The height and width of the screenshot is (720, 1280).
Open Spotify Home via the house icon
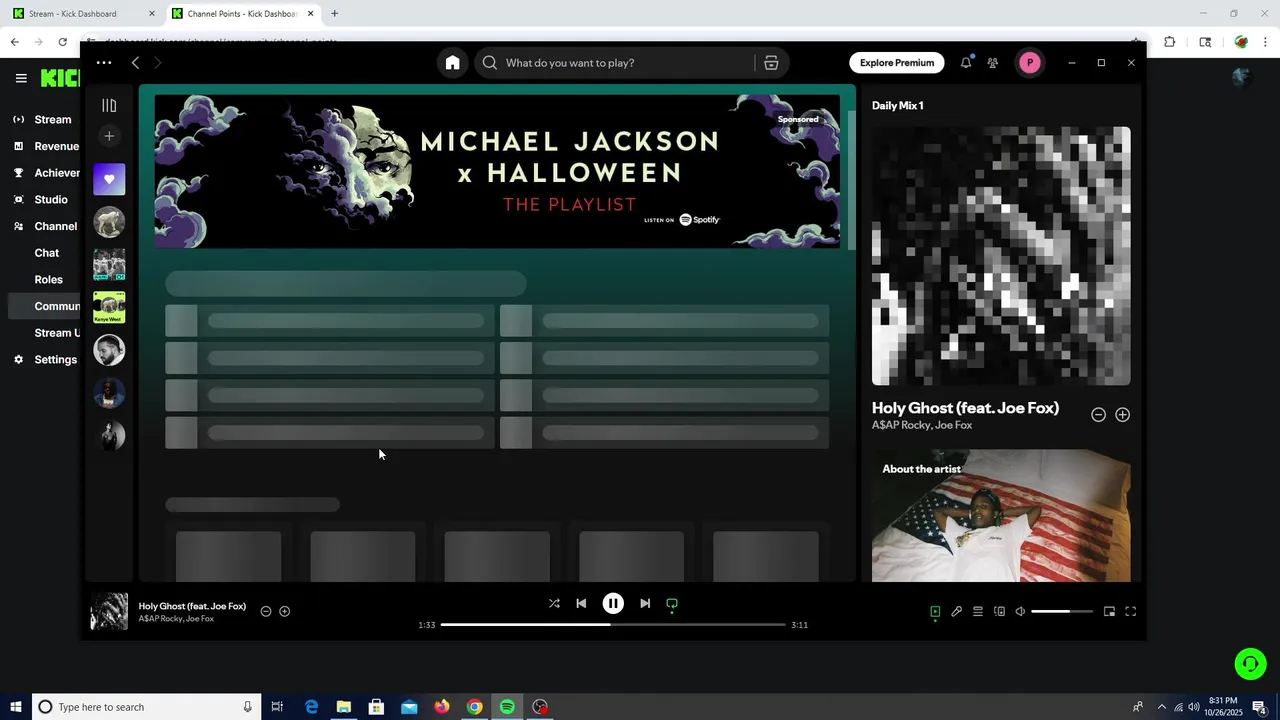[452, 63]
